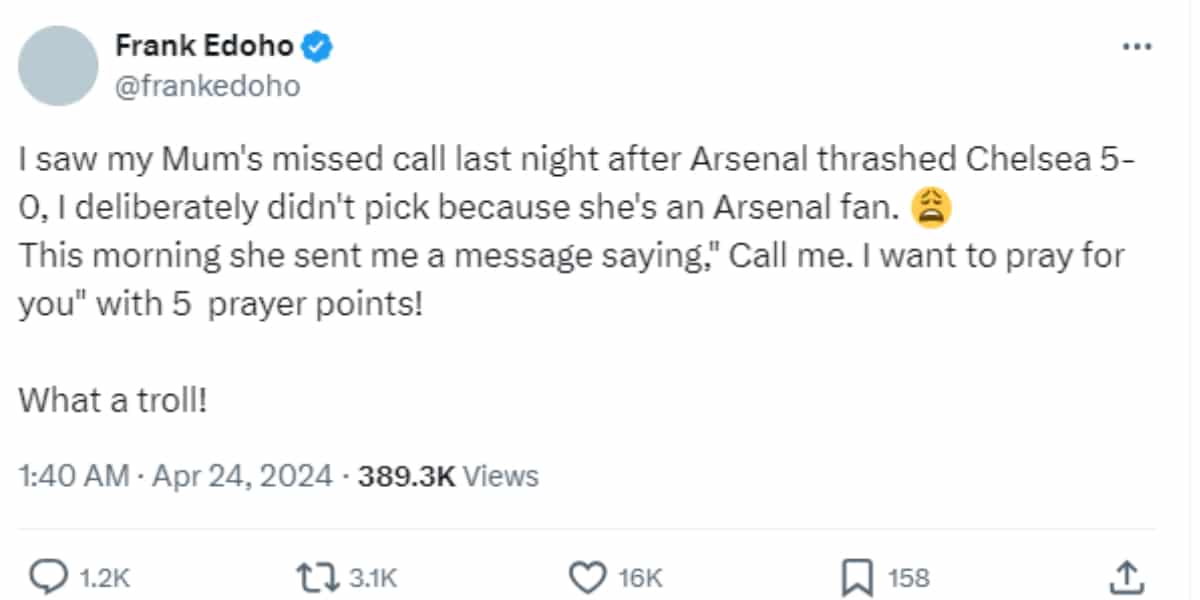
Task: Click the 16K likes count
Action: pos(642,577)
